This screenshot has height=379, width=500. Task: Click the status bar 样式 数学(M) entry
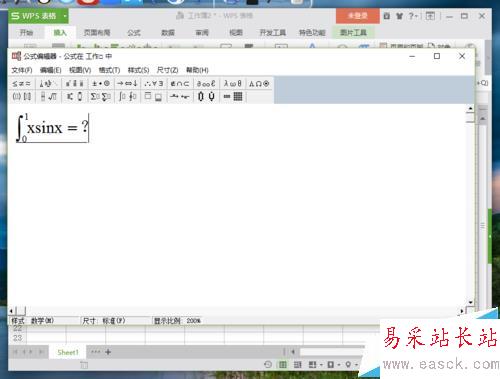click(33, 321)
